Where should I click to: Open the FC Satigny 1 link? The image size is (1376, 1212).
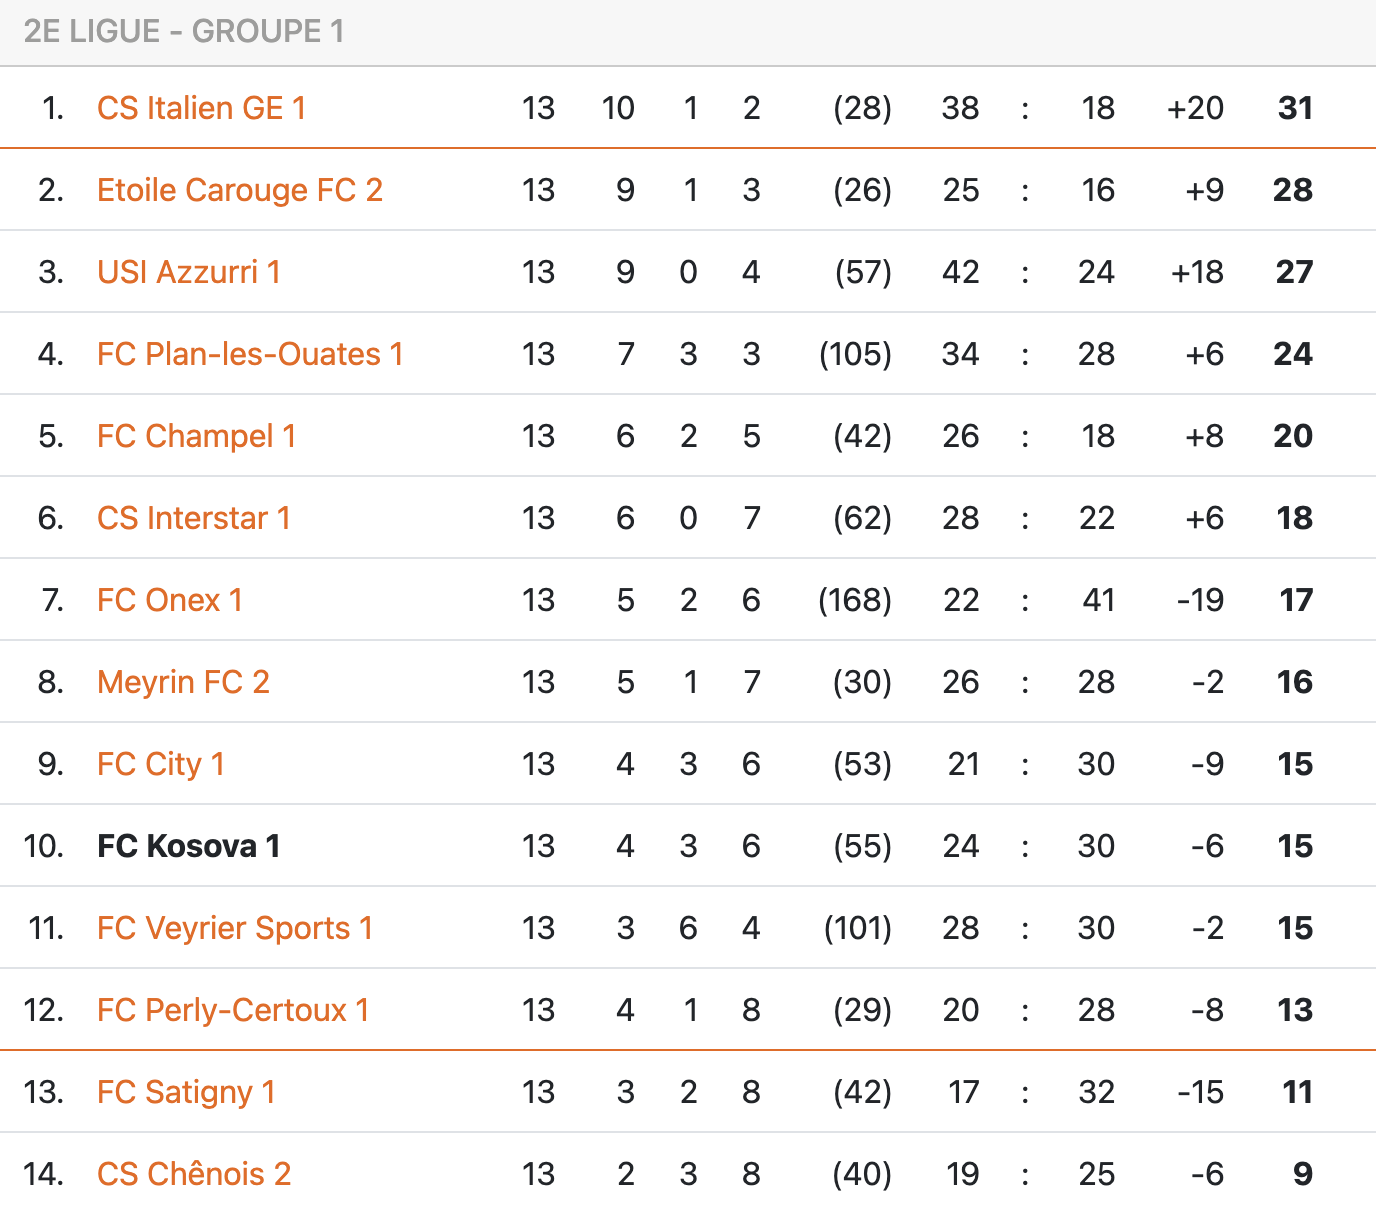click(186, 1092)
